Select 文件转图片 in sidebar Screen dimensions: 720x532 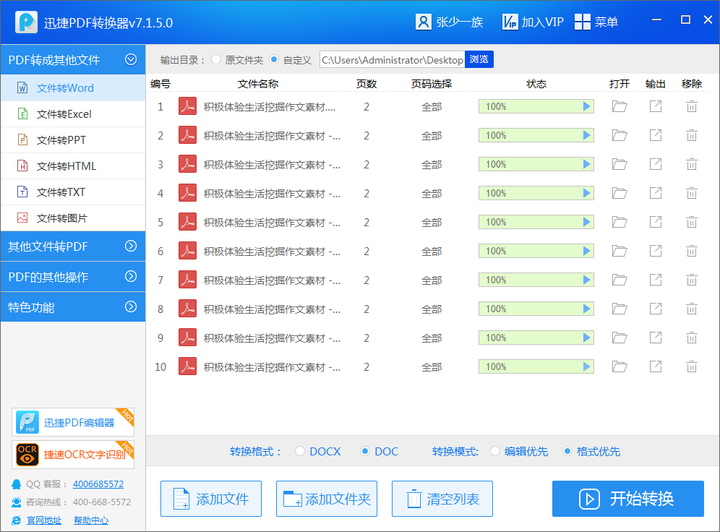(73, 218)
